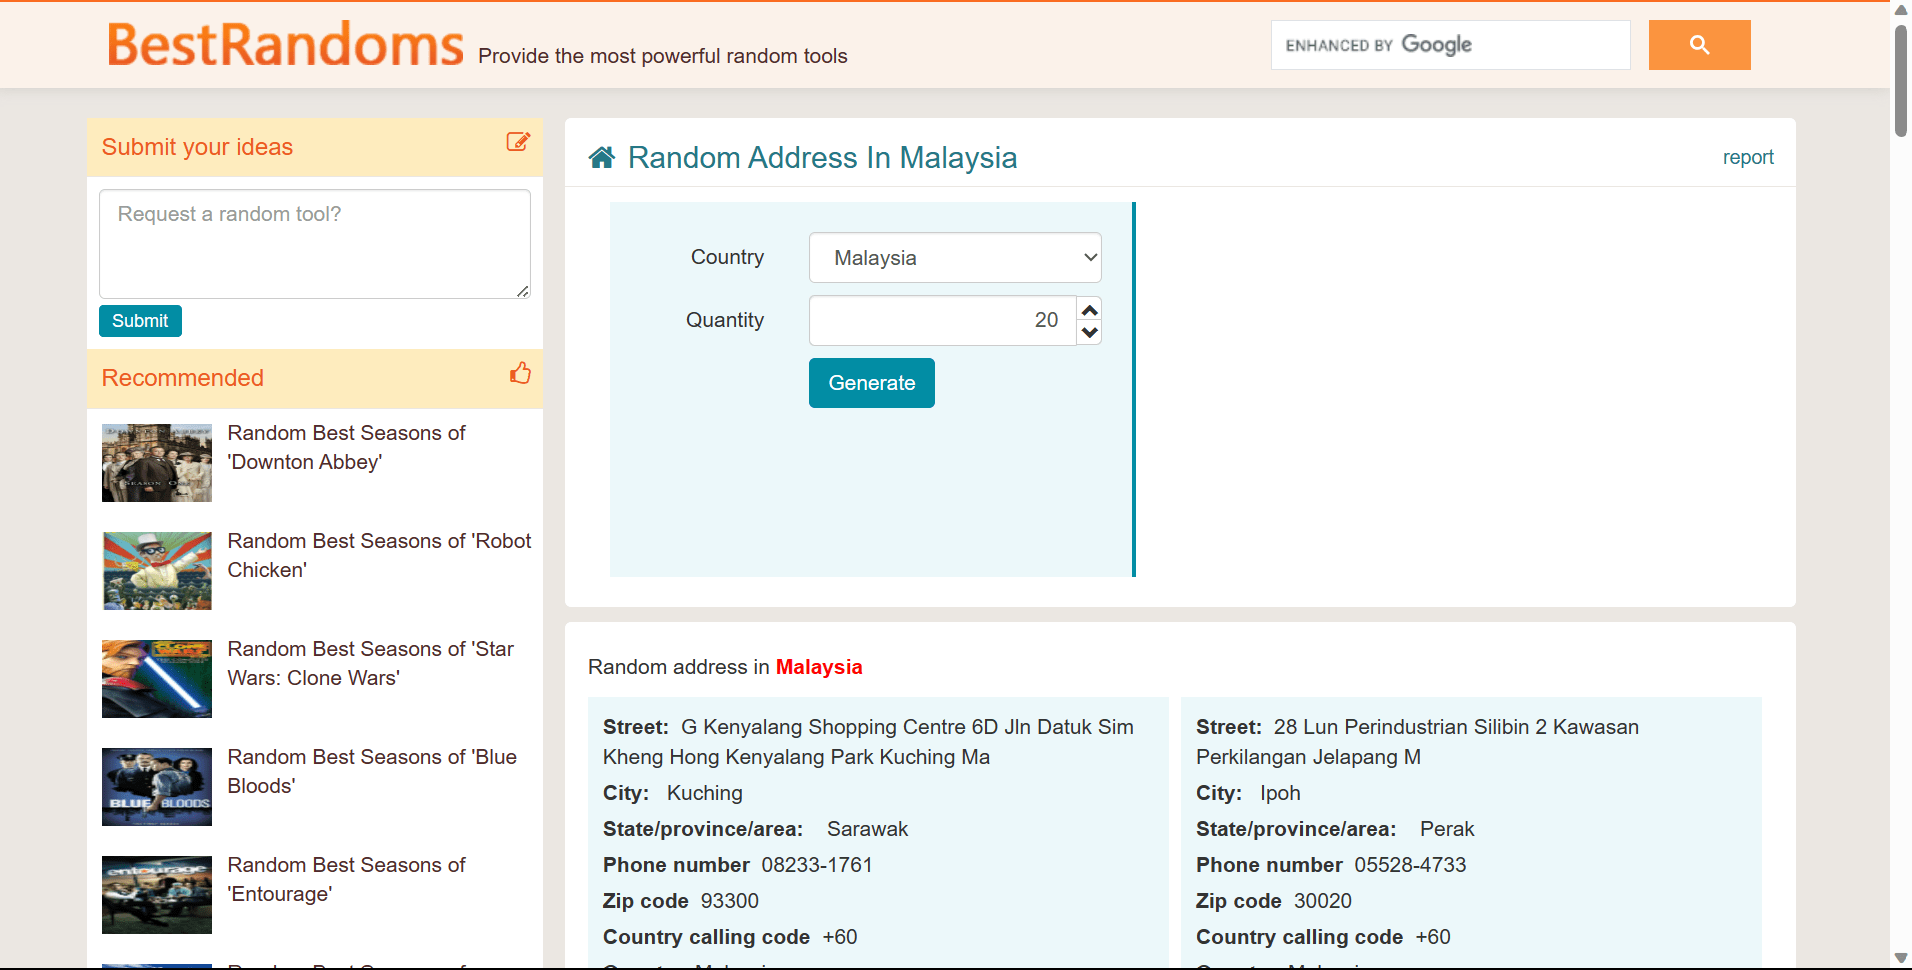Click the Request a random tool text area
1912x970 pixels.
click(x=315, y=244)
